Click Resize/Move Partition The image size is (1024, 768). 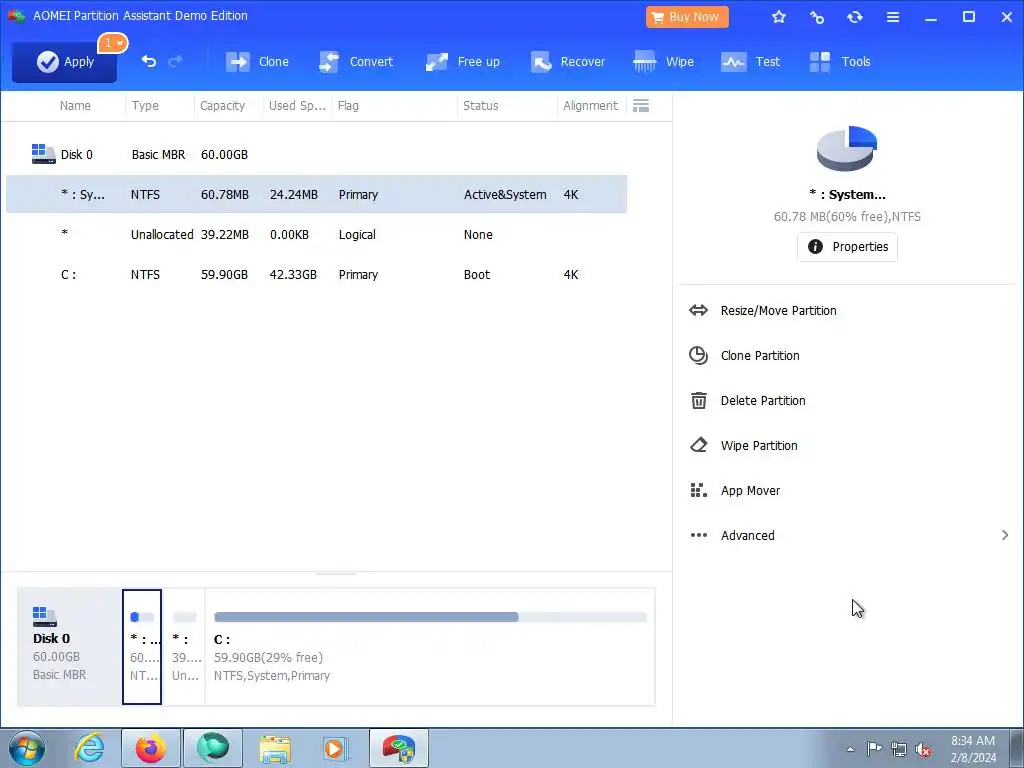pos(778,311)
